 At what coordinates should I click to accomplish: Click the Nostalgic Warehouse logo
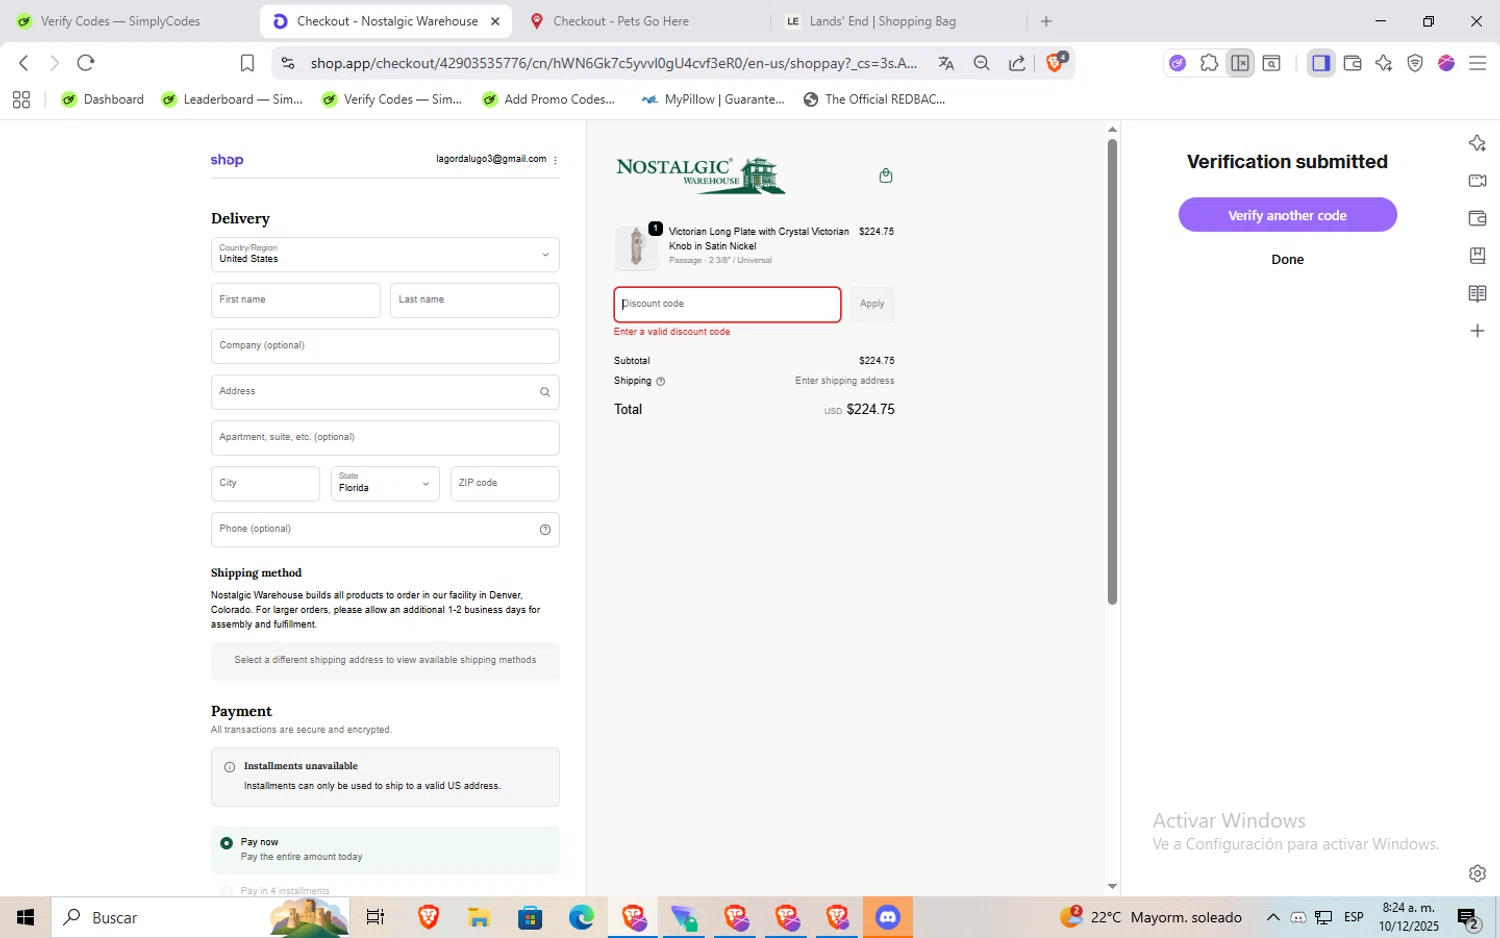coord(700,175)
